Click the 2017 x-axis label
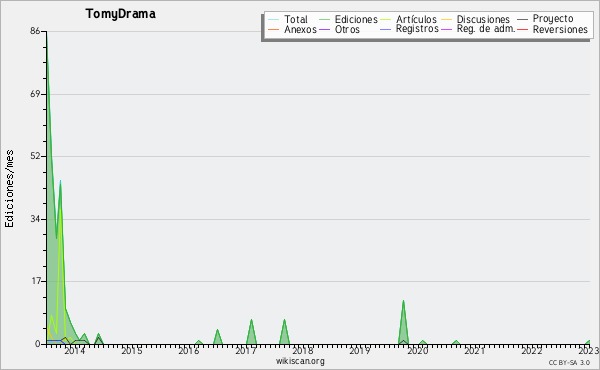 246,351
